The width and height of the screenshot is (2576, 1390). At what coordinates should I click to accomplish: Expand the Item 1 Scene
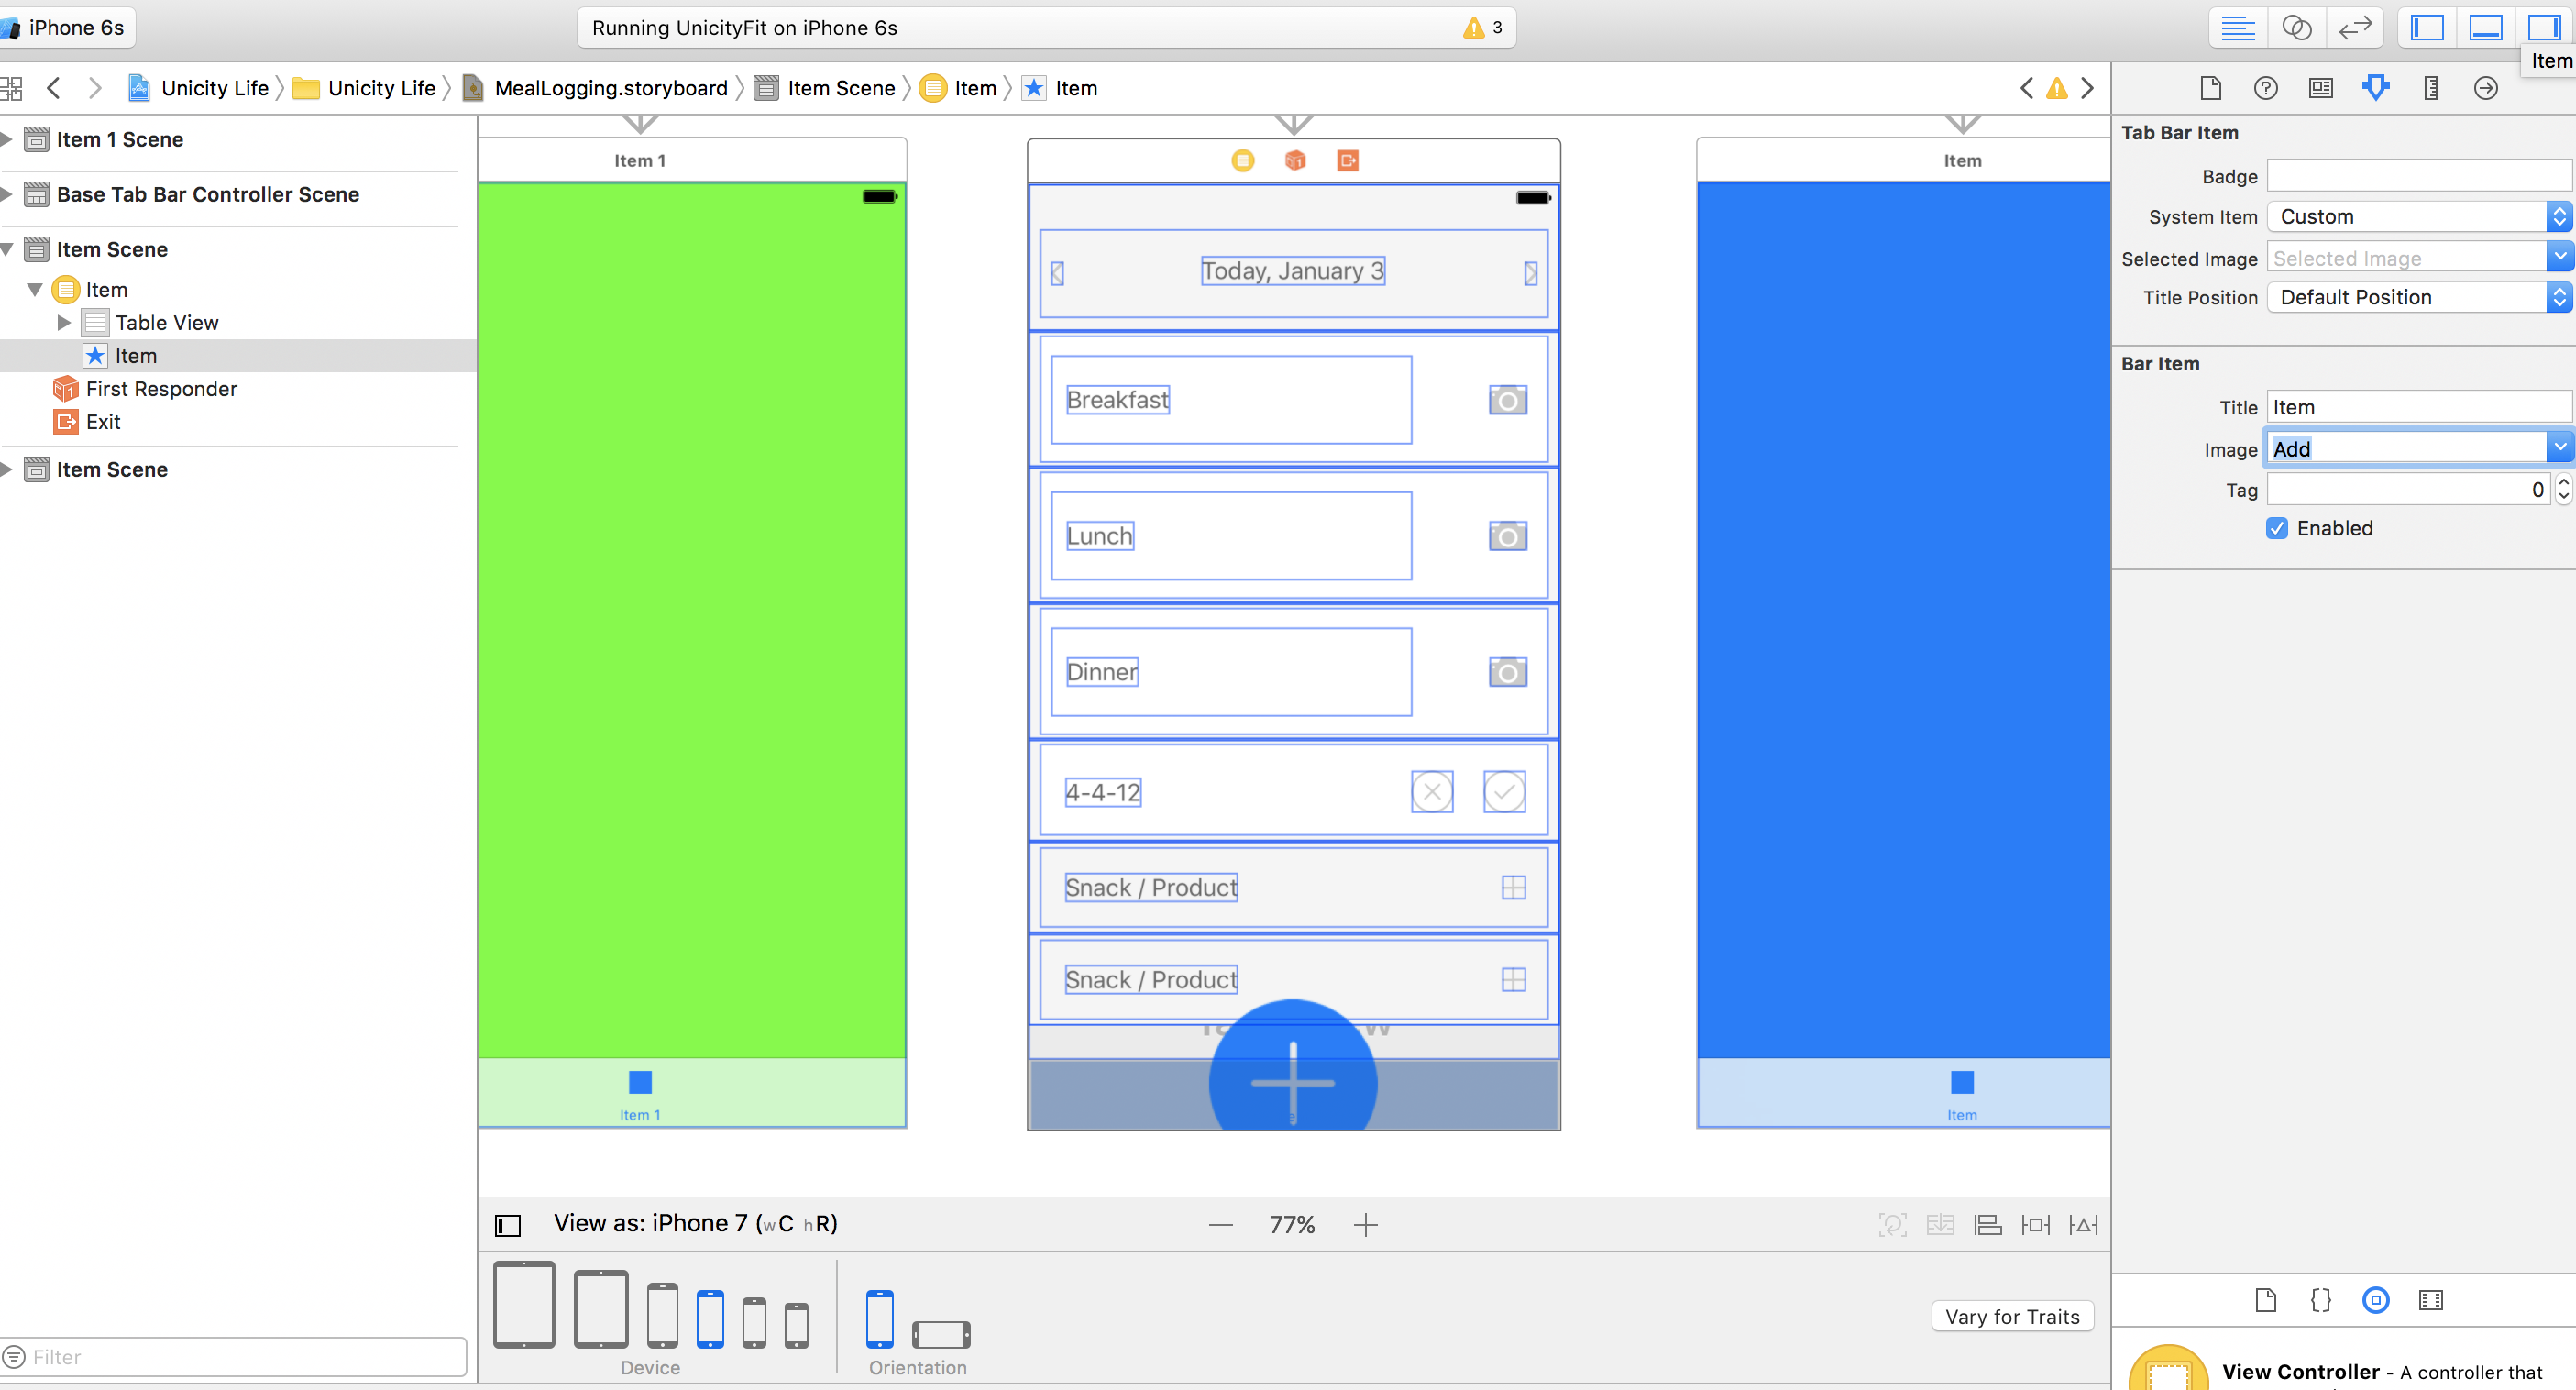coord(6,139)
